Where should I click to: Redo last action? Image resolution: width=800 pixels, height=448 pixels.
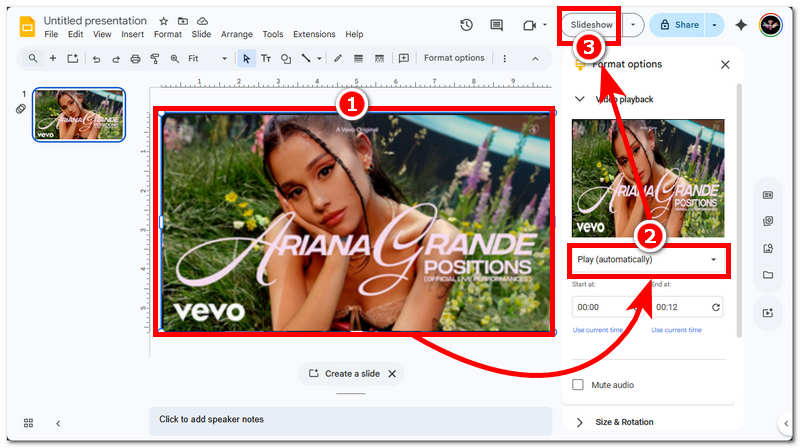pos(116,59)
